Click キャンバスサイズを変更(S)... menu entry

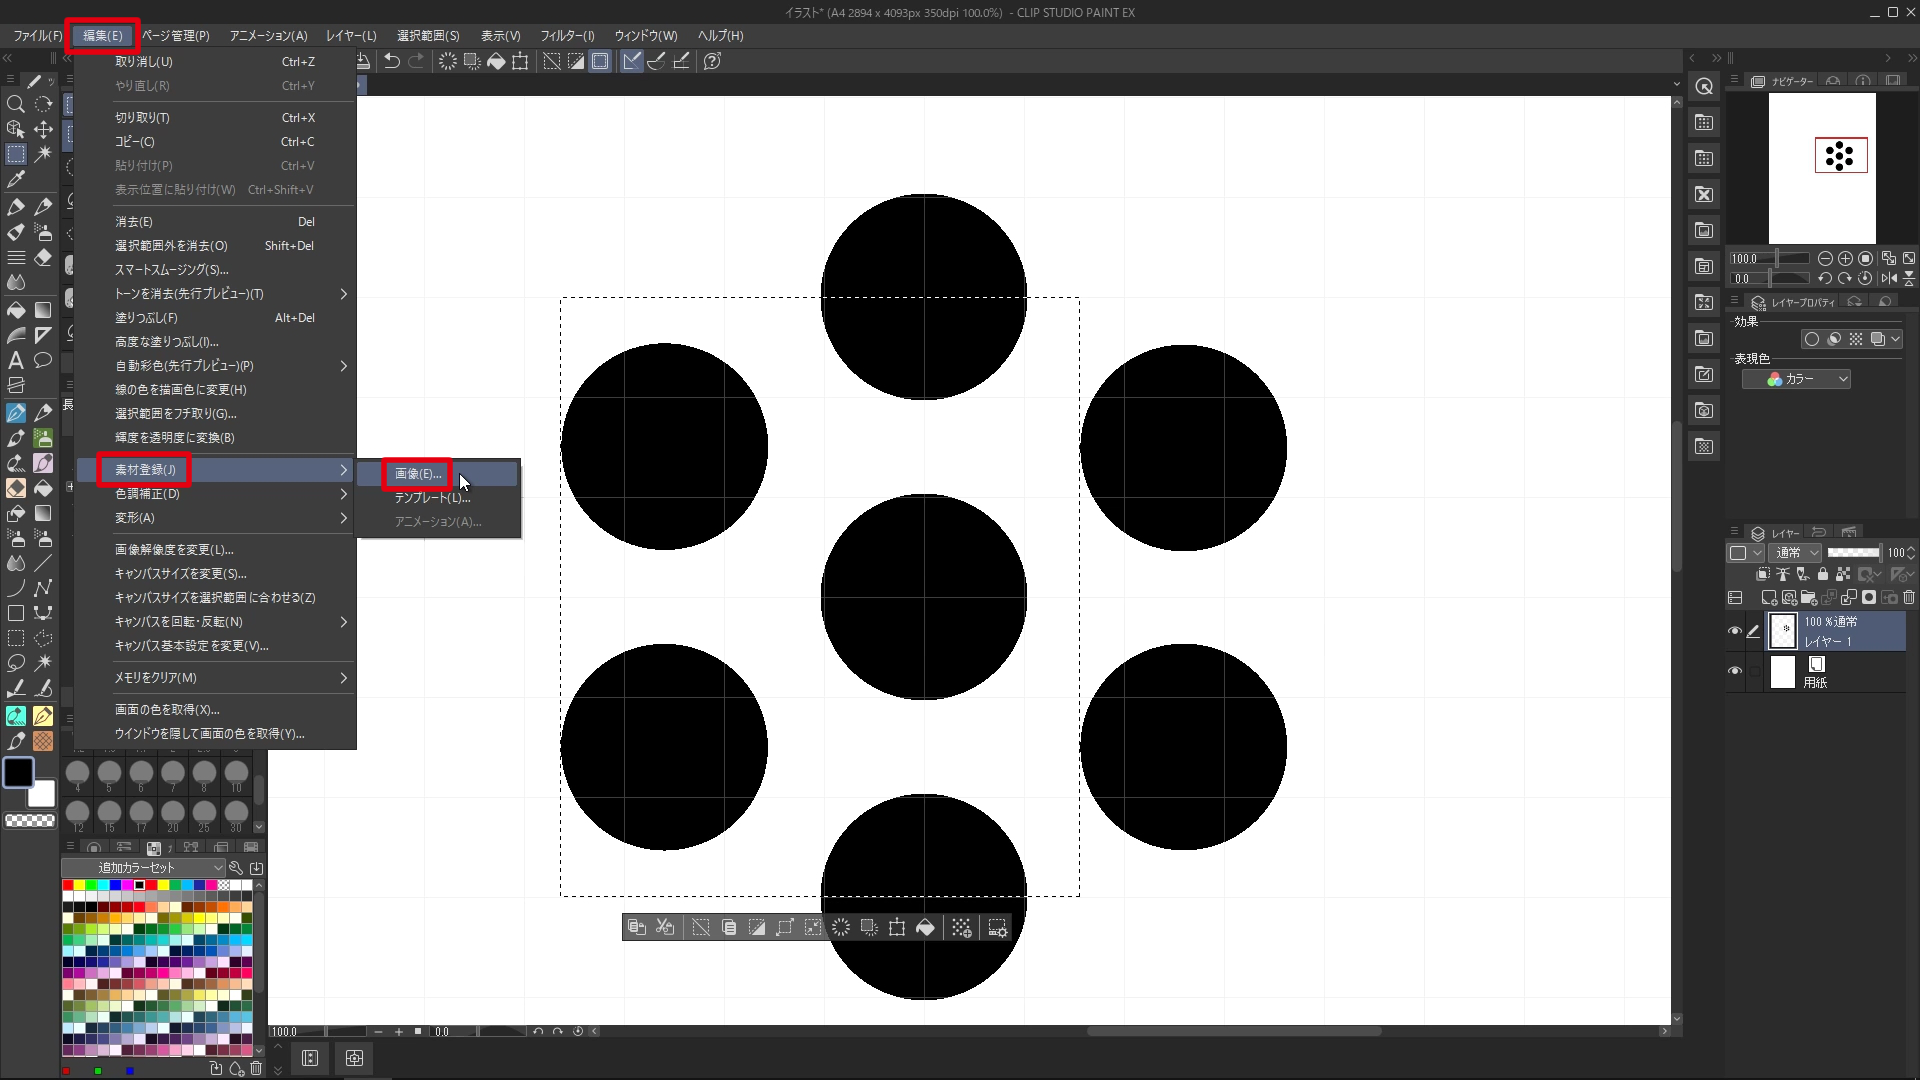(181, 574)
